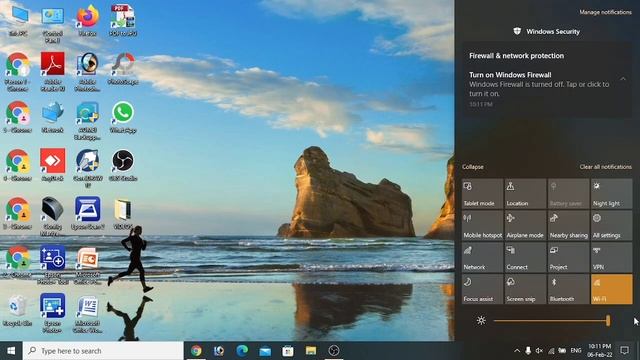The height and width of the screenshot is (360, 640).
Task: Toggle Focus assist quick action
Action: pos(482,289)
